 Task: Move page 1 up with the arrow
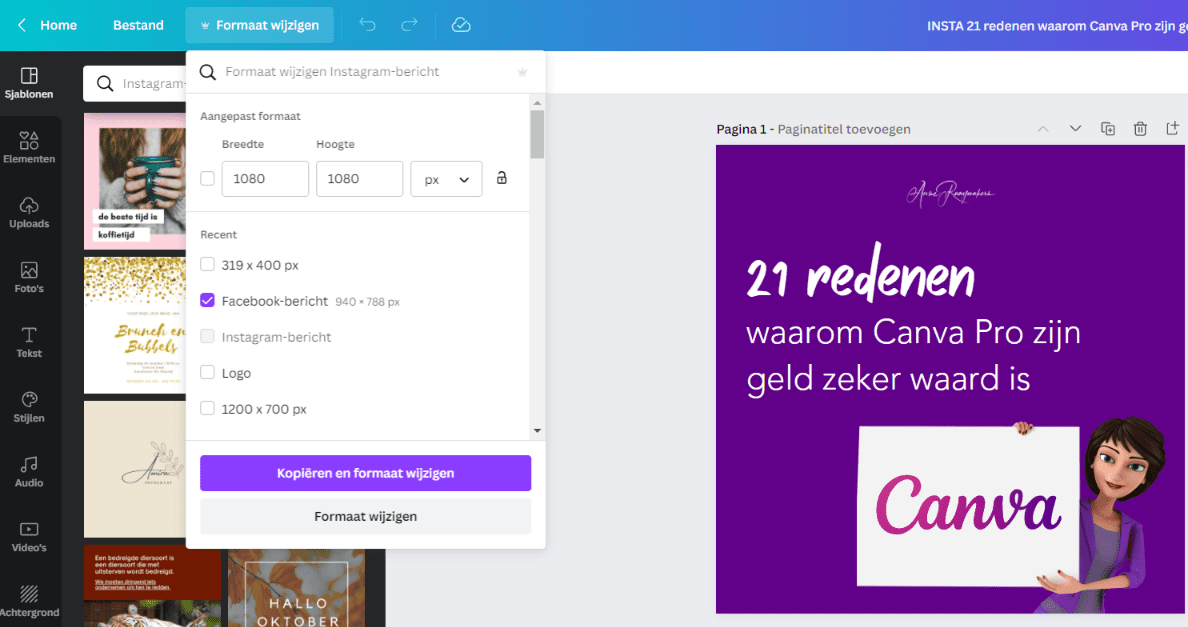point(1043,129)
